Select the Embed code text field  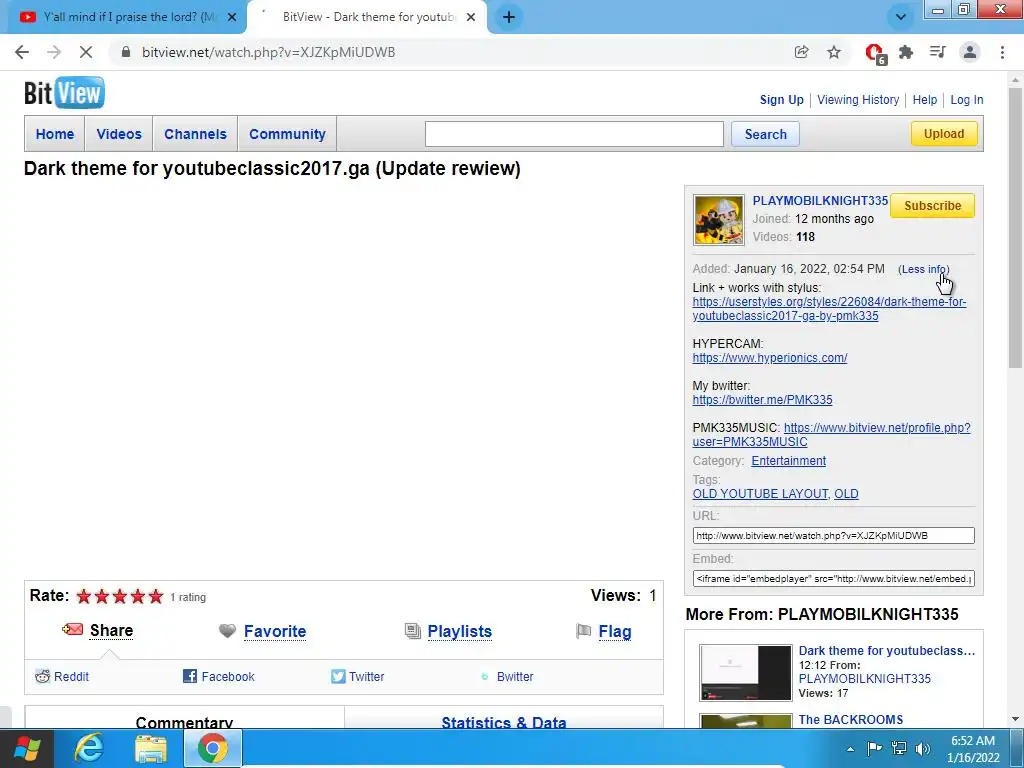[833, 579]
